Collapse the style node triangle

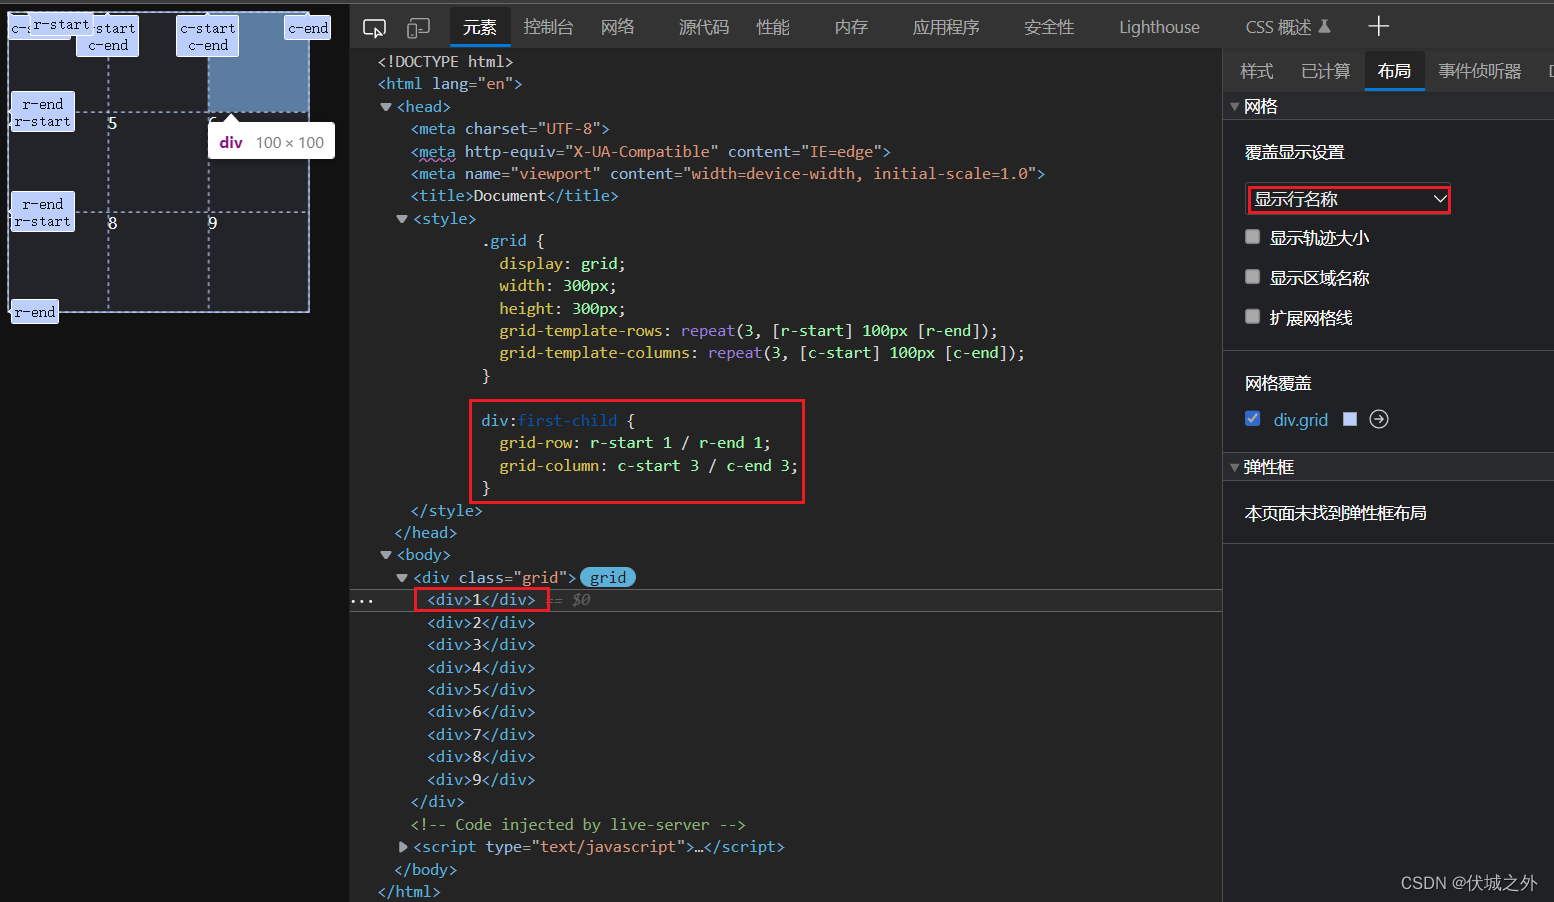coord(402,219)
